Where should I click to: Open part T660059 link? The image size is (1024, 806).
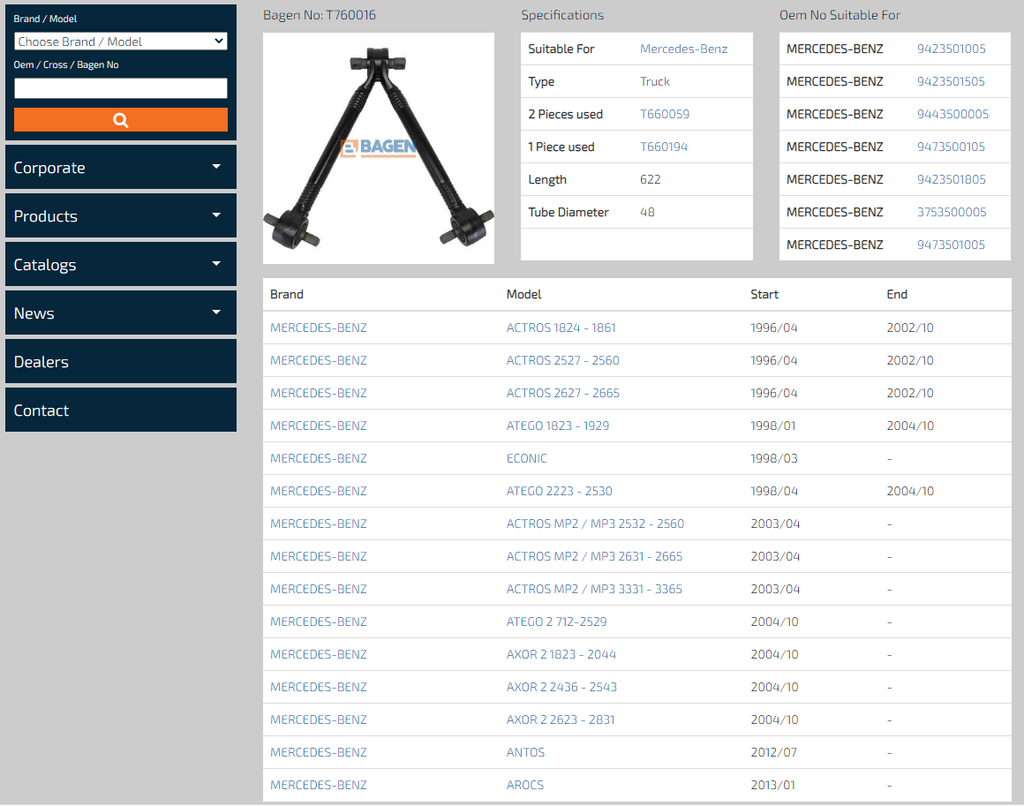(665, 114)
